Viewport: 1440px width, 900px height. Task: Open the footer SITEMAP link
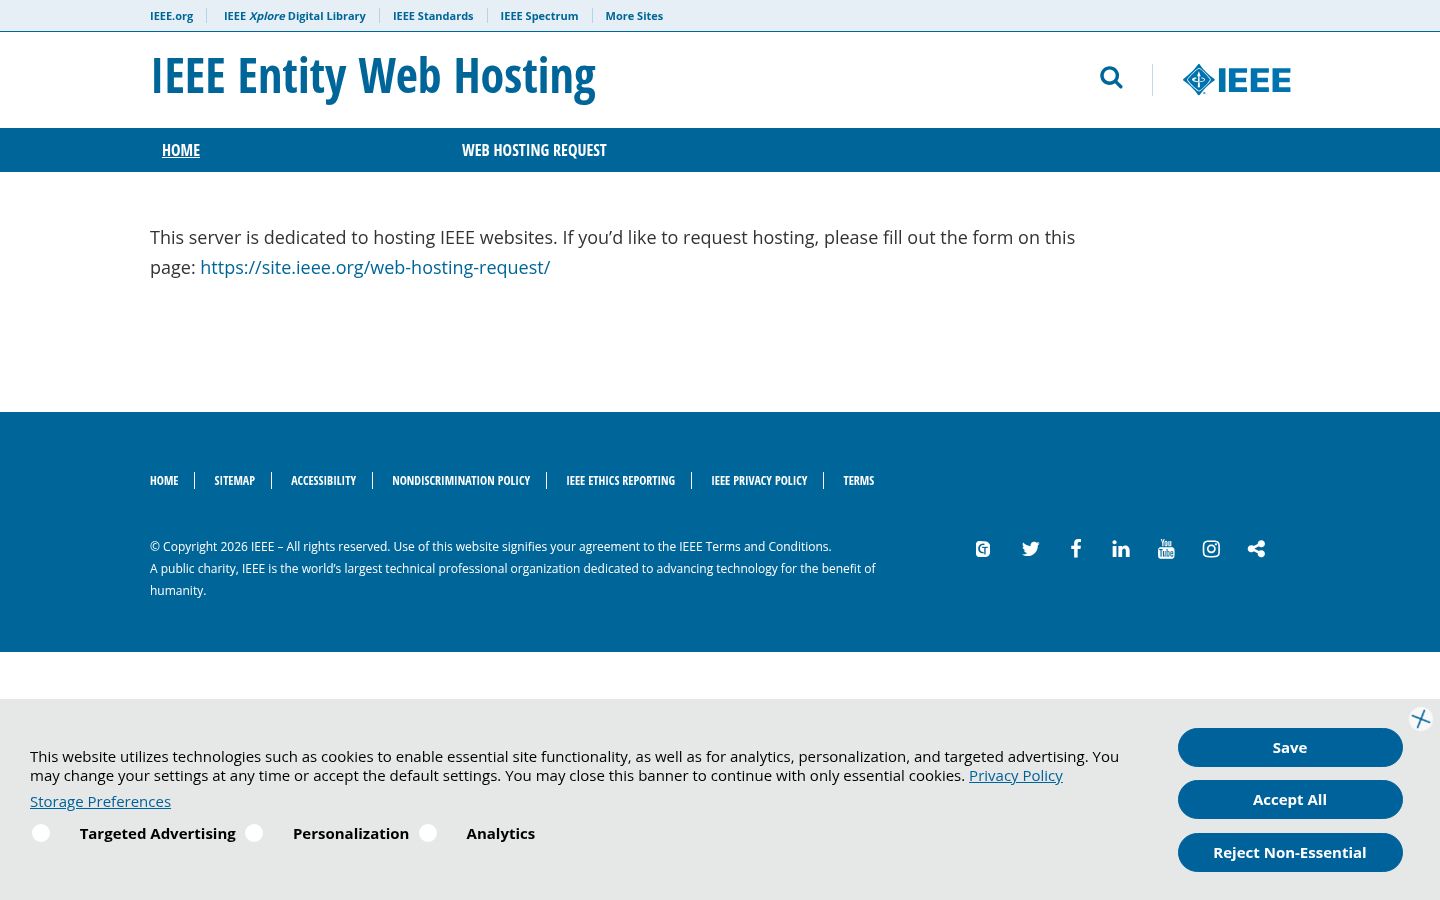(235, 481)
